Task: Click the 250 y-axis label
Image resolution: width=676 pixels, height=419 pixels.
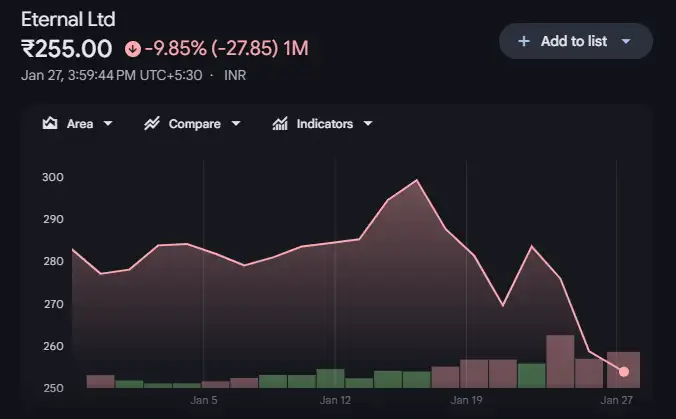Action: (x=53, y=388)
